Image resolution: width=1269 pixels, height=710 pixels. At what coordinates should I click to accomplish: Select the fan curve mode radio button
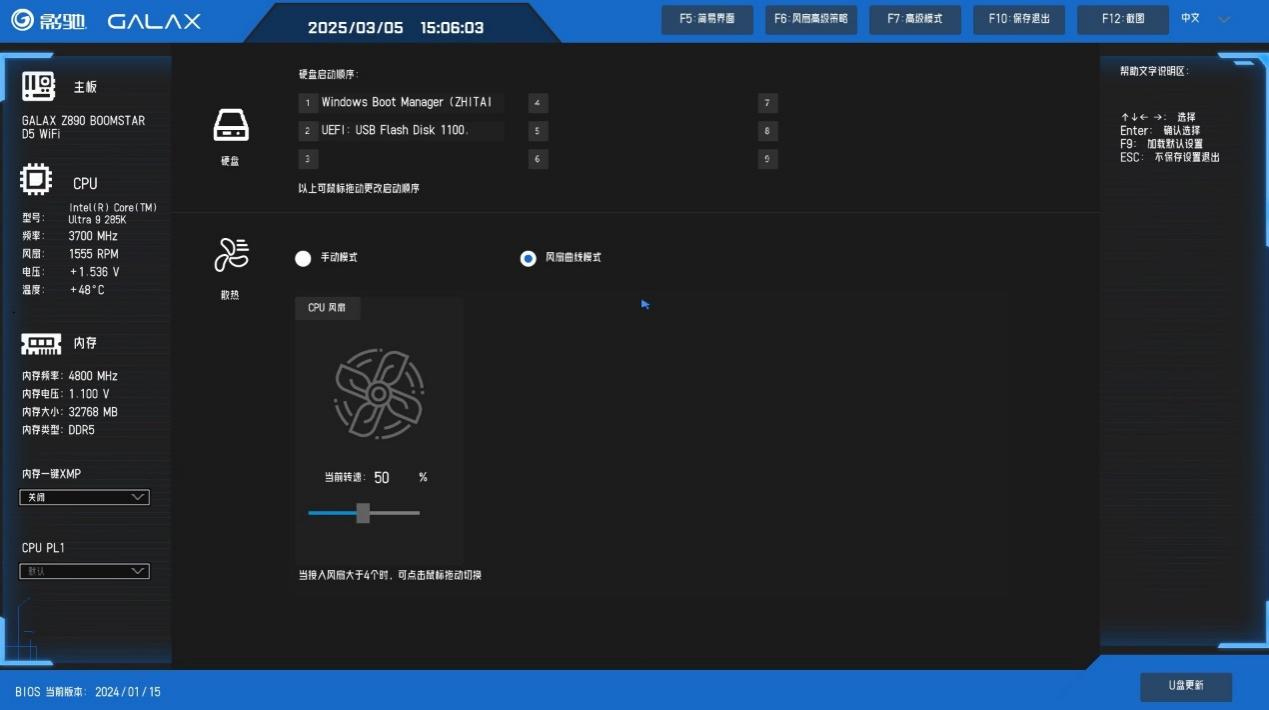click(x=528, y=259)
